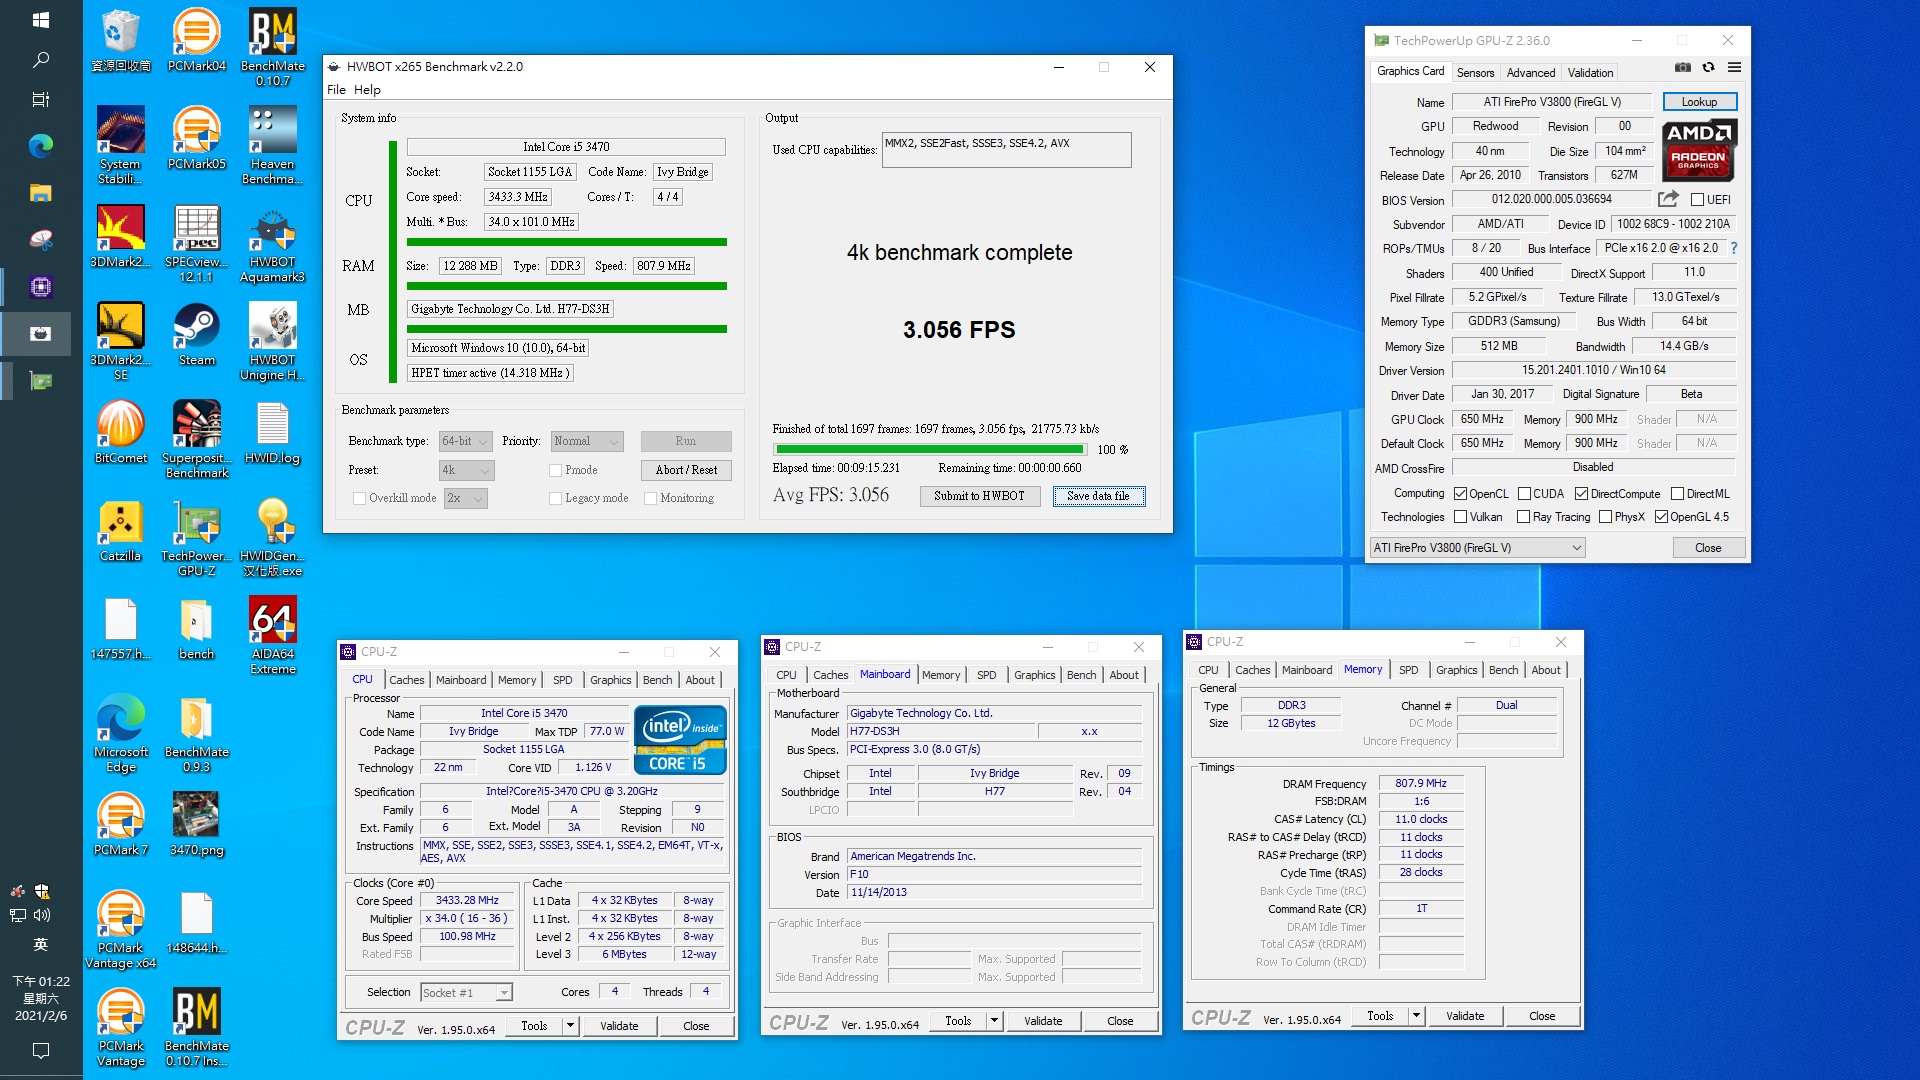Screen dimensions: 1920x1080
Task: Click GPU-Z refresh icon
Action: [1708, 67]
